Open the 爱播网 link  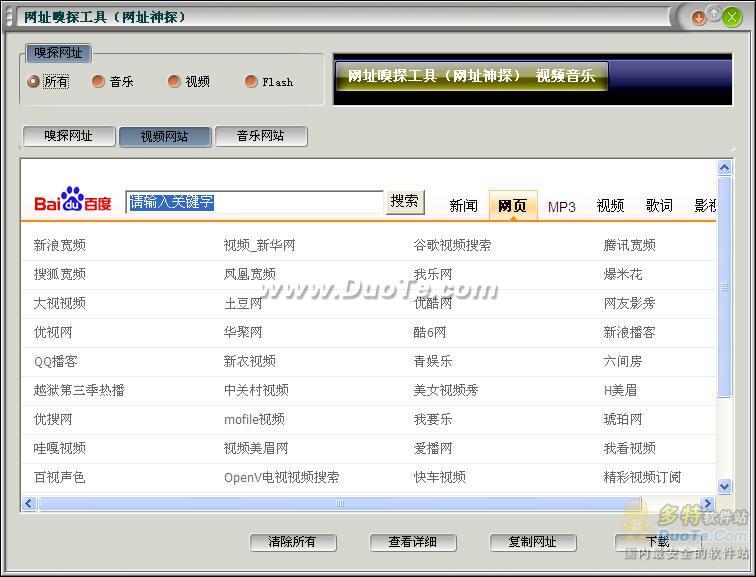point(433,448)
